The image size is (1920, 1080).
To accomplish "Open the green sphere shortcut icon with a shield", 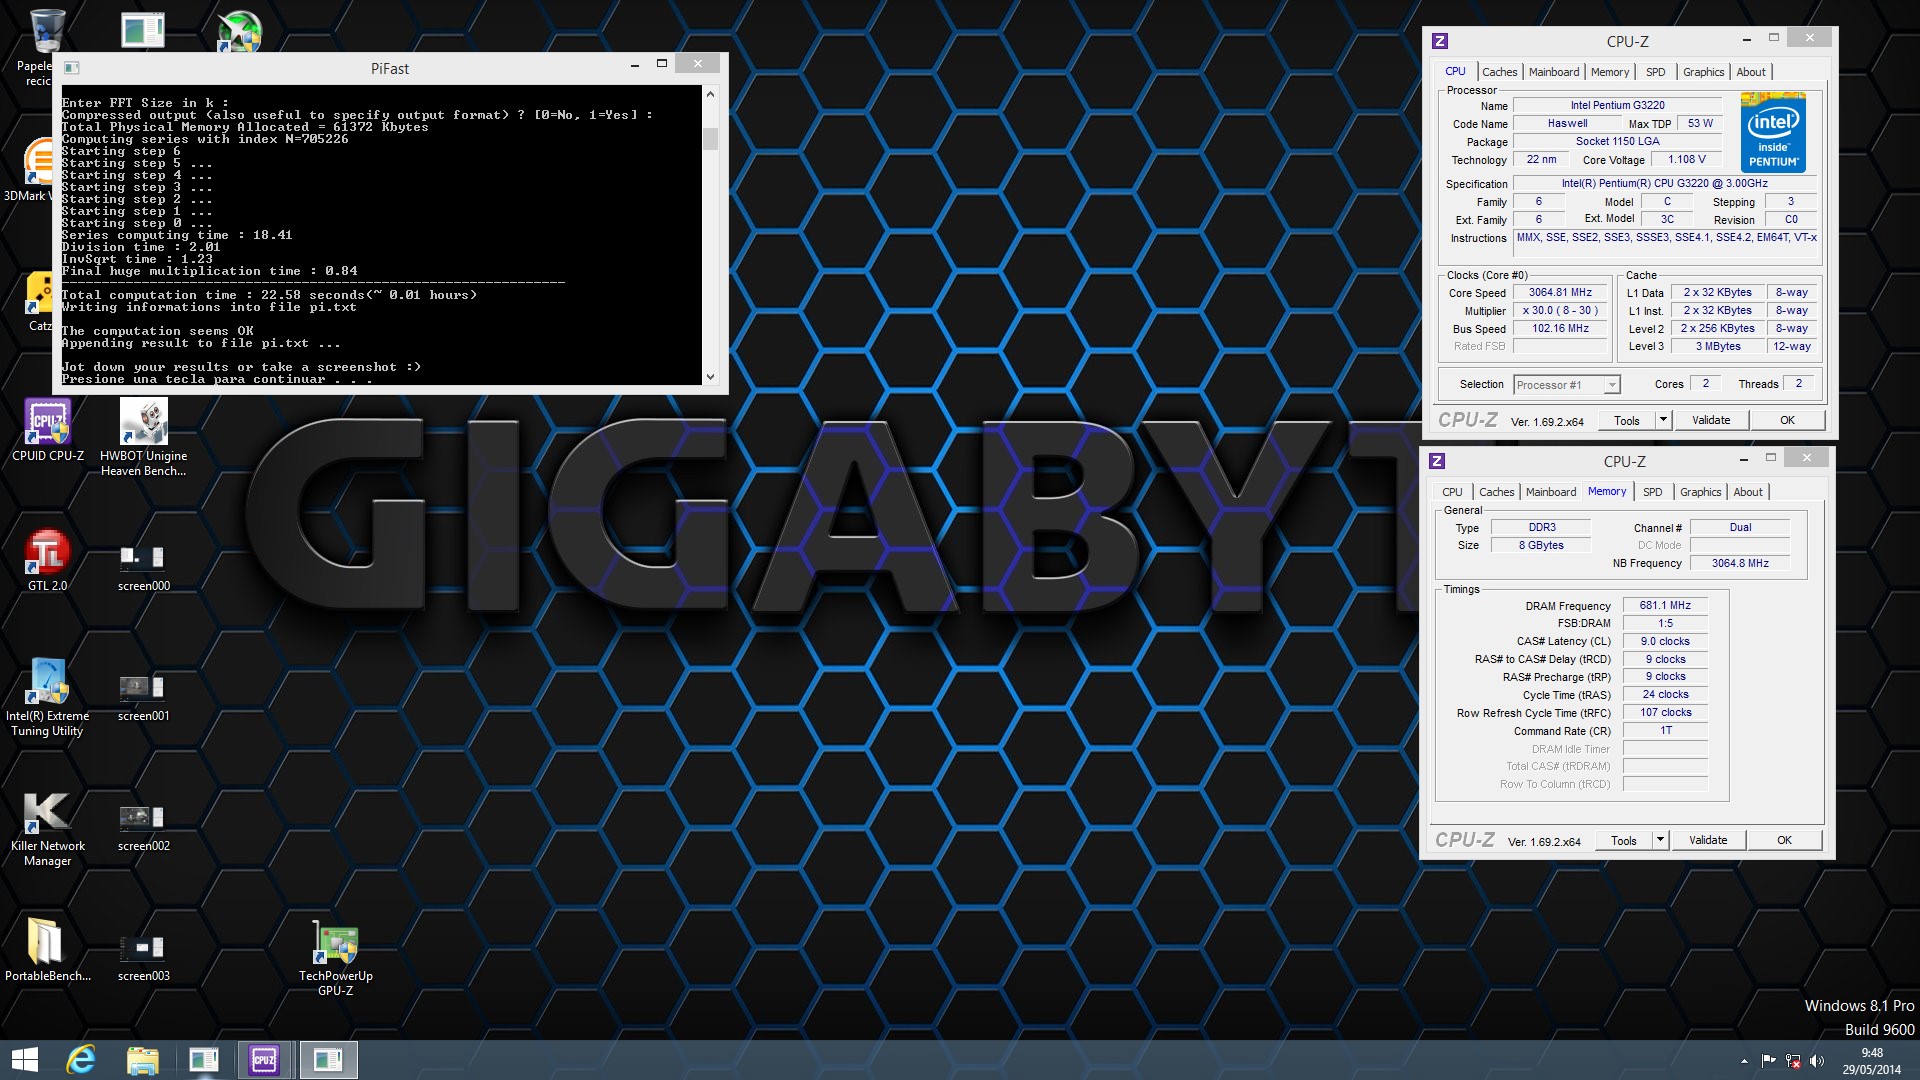I will coord(240,31).
